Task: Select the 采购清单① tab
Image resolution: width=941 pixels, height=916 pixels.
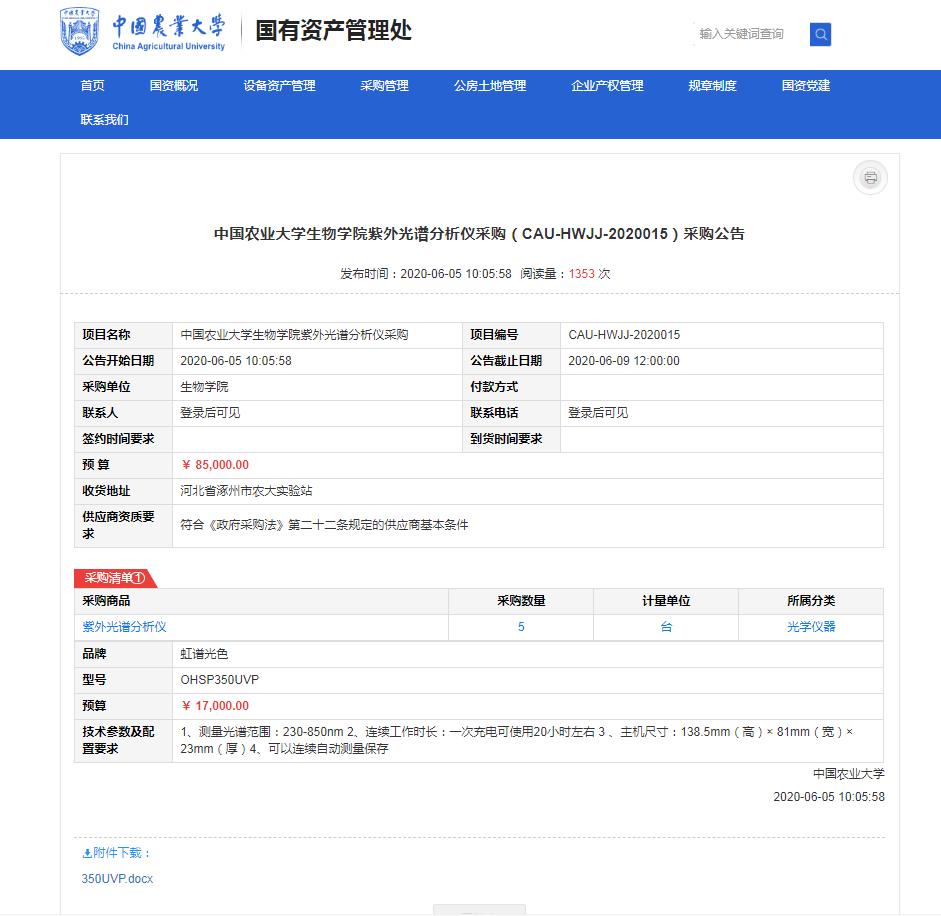Action: (x=114, y=578)
